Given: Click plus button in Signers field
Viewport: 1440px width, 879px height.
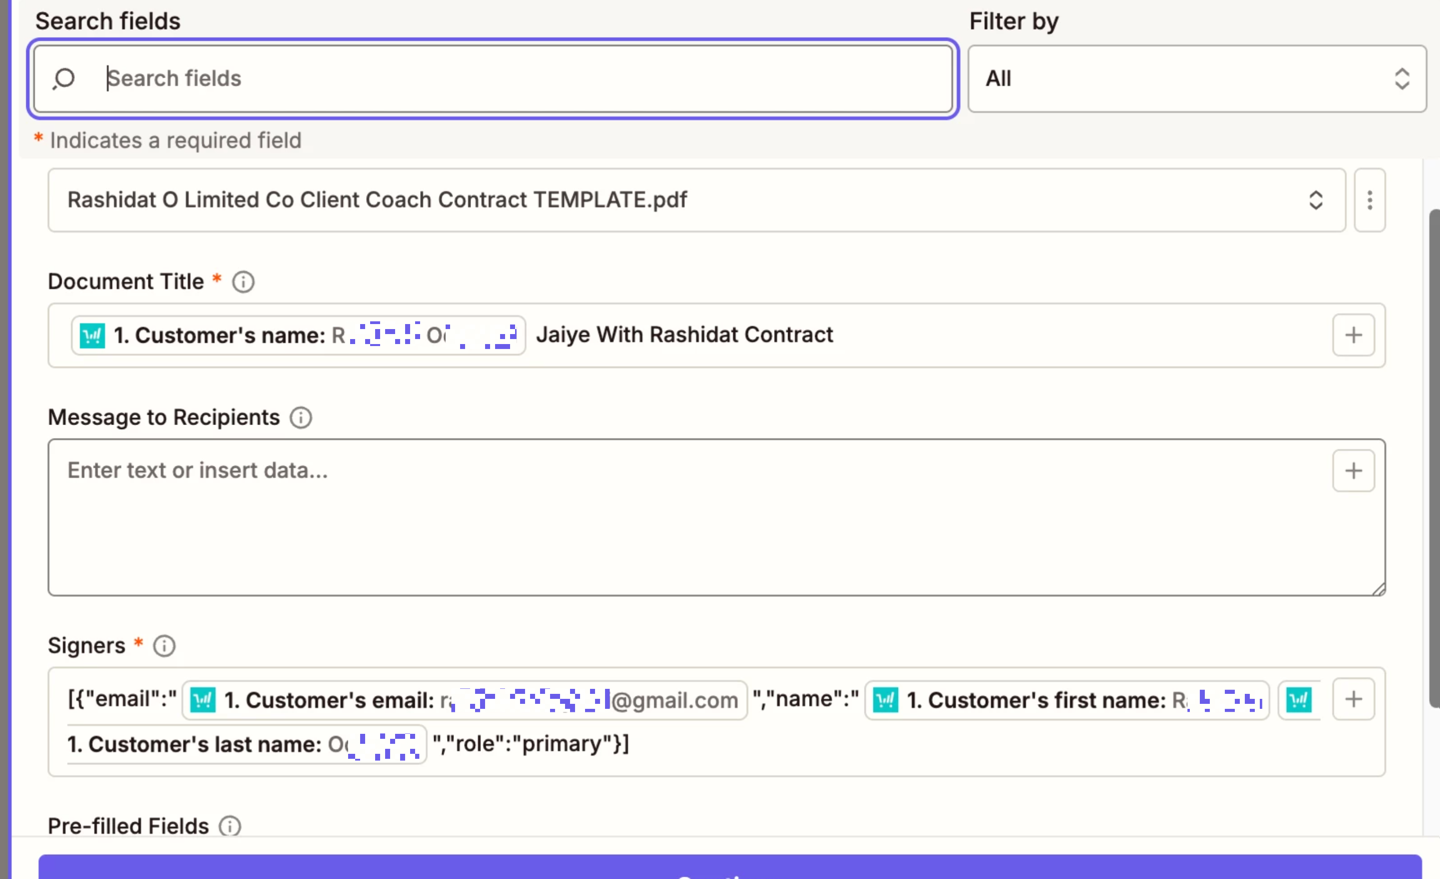Looking at the screenshot, I should pyautogui.click(x=1353, y=699).
